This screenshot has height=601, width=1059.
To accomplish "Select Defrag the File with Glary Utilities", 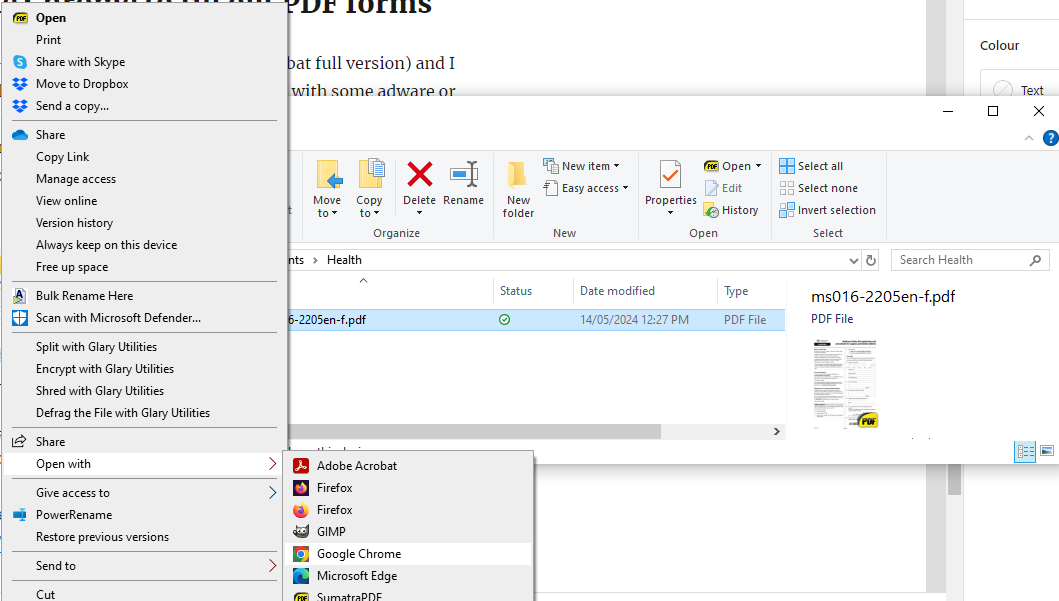I will point(144,413).
